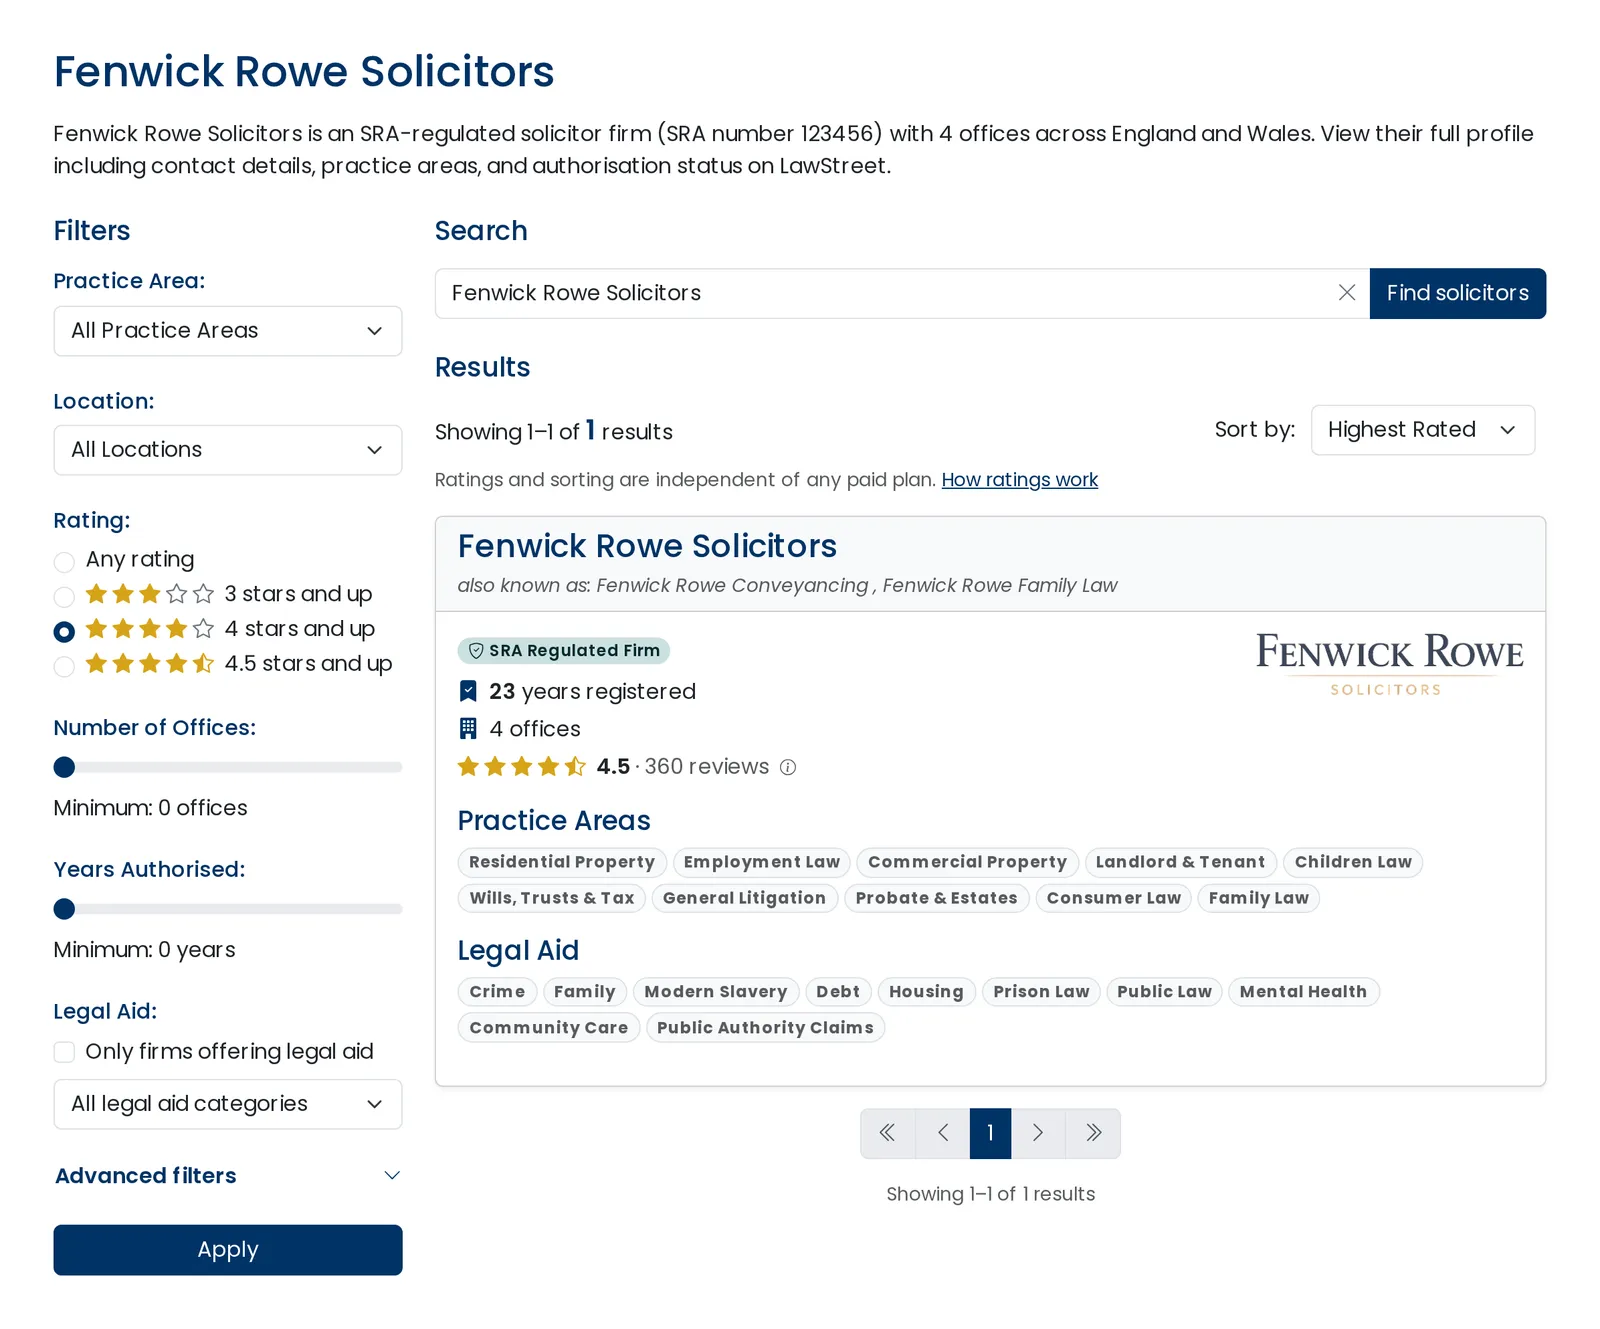
Task: Open the How ratings work link
Action: coord(1019,480)
